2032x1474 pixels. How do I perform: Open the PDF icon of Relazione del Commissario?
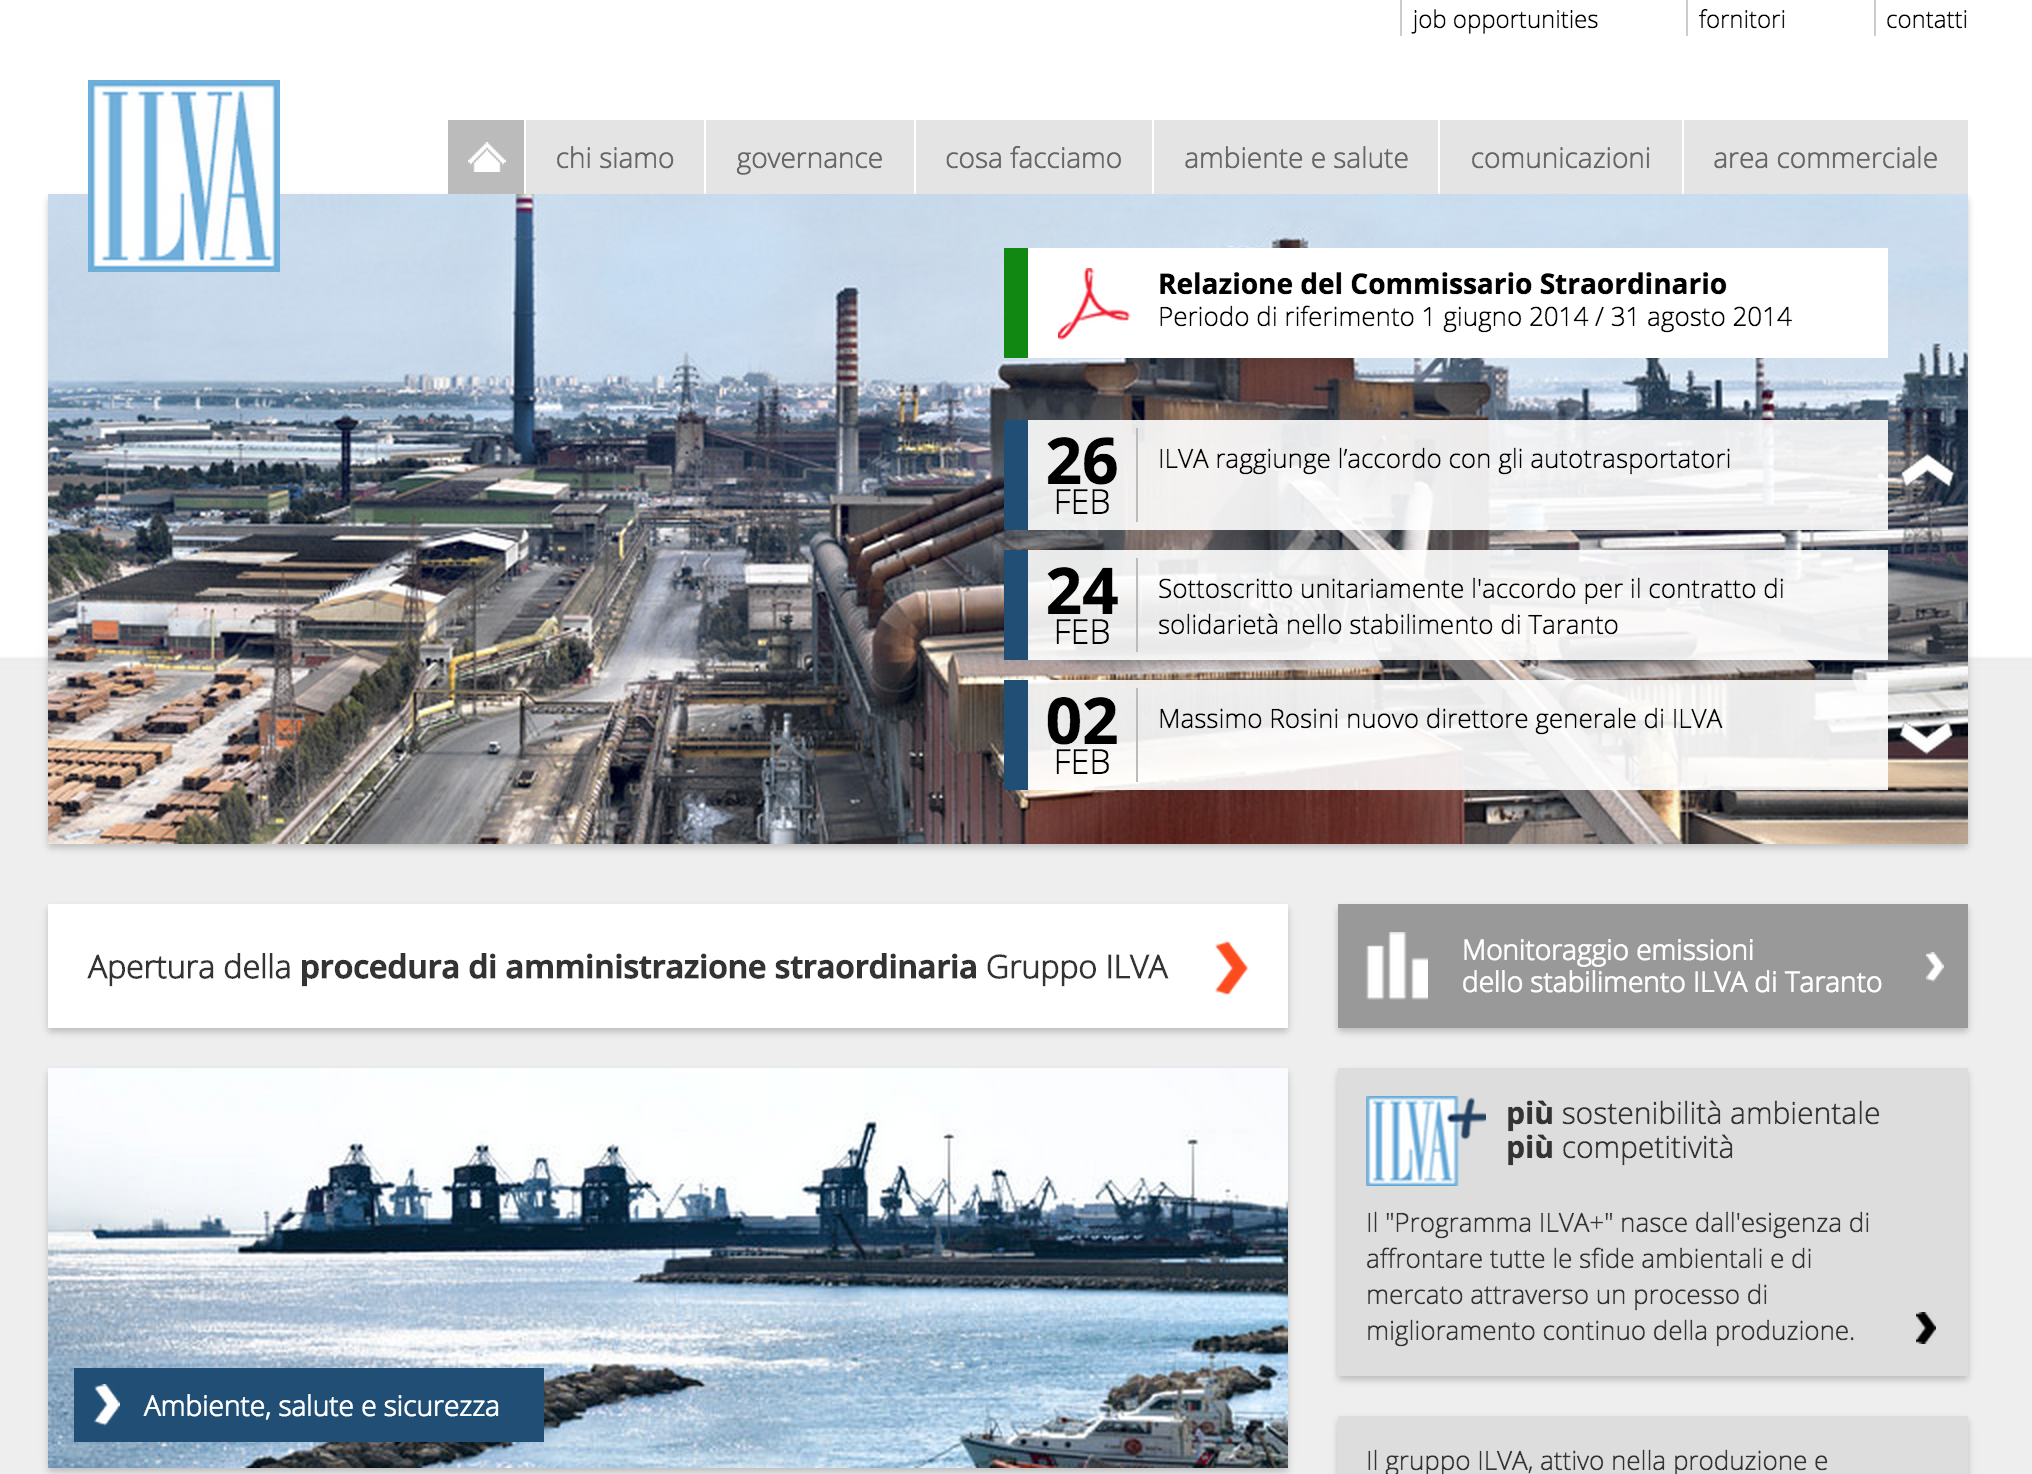[x=1093, y=303]
